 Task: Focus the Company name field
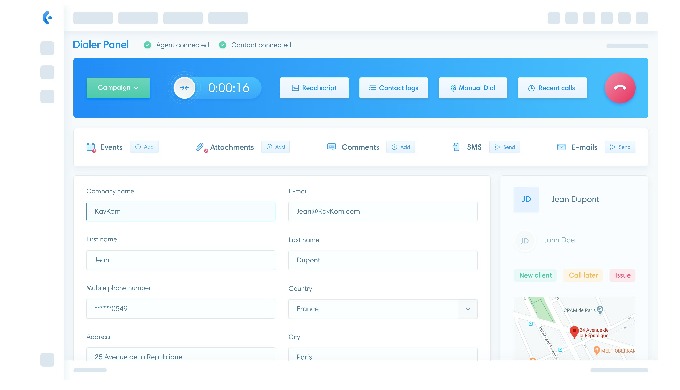(x=181, y=211)
